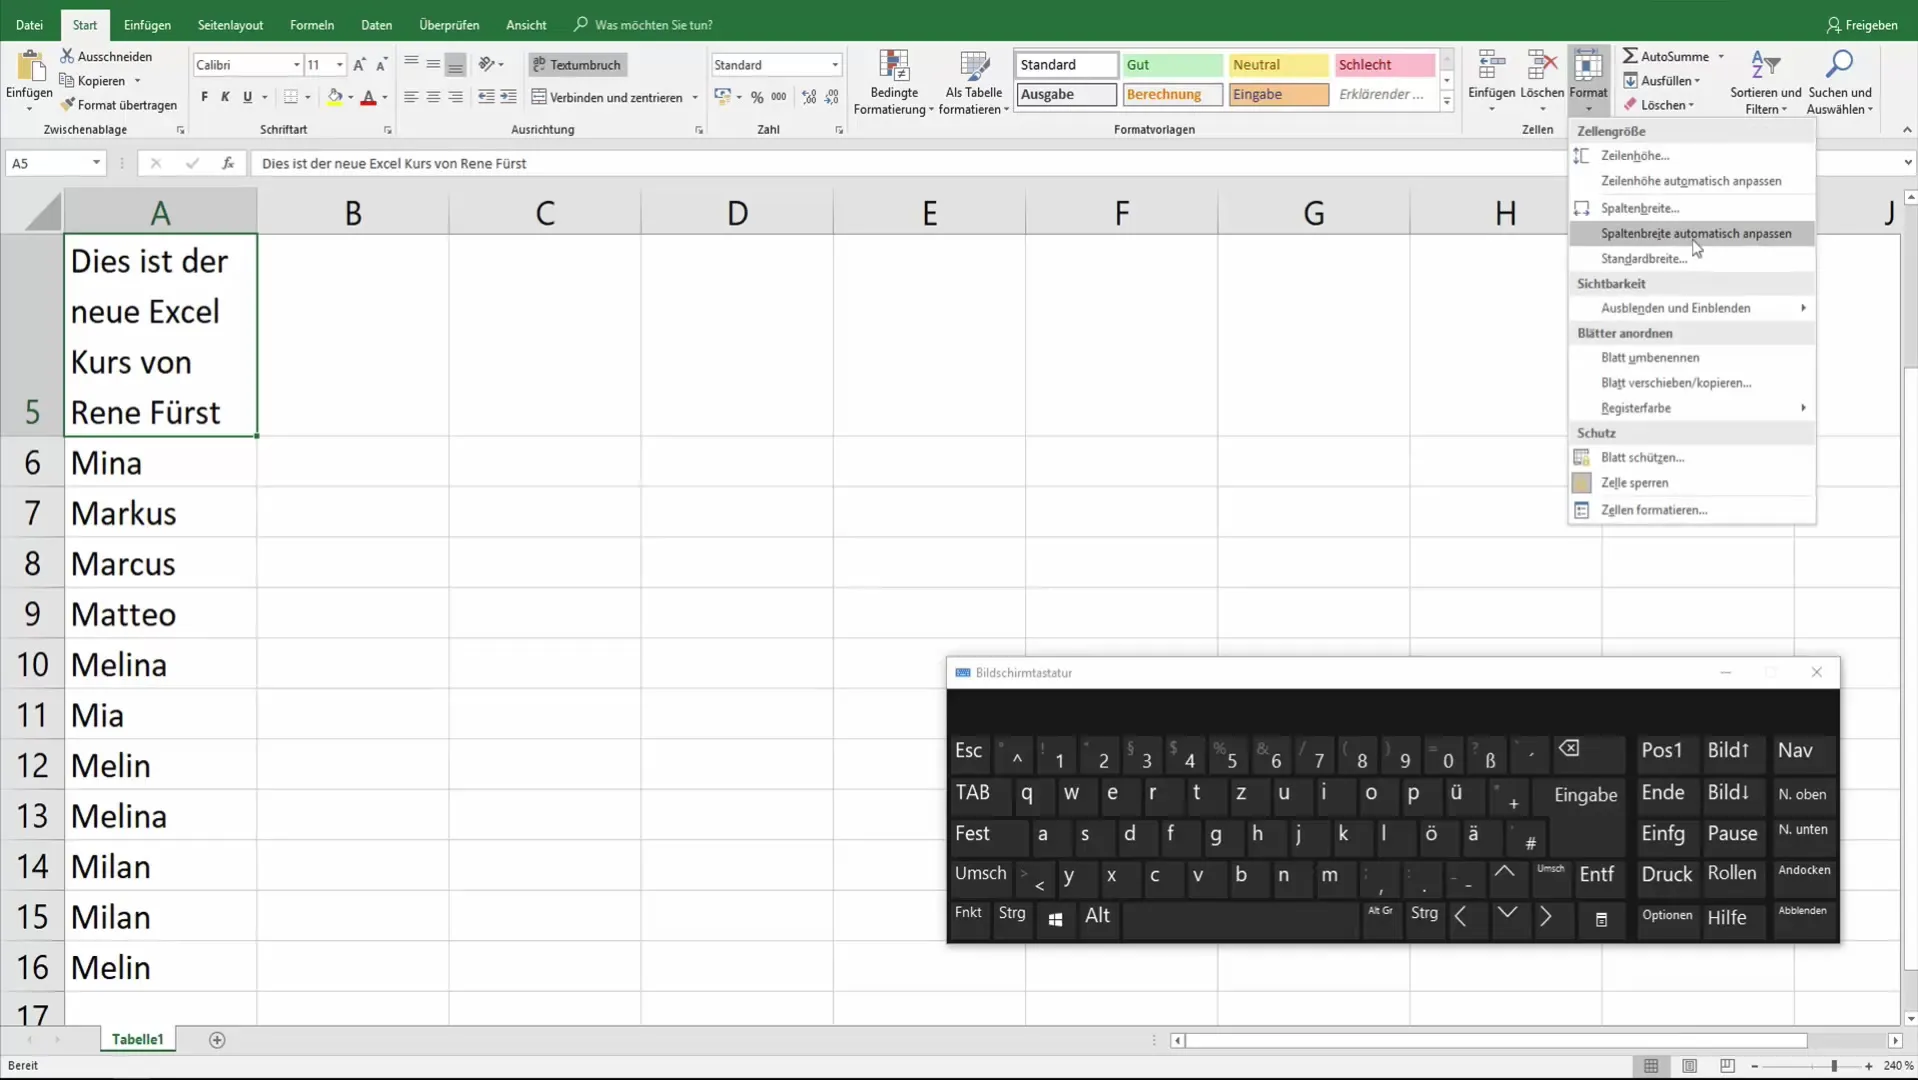
Task: Apply red font color icon
Action: point(369,97)
